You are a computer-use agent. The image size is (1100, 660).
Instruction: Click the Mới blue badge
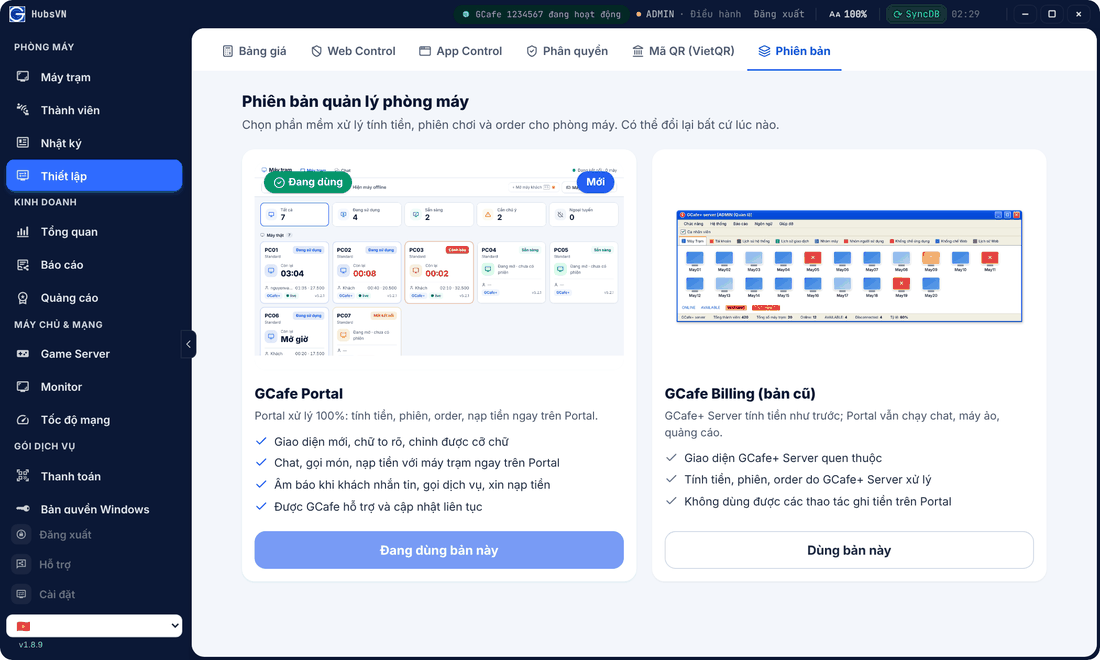click(596, 182)
